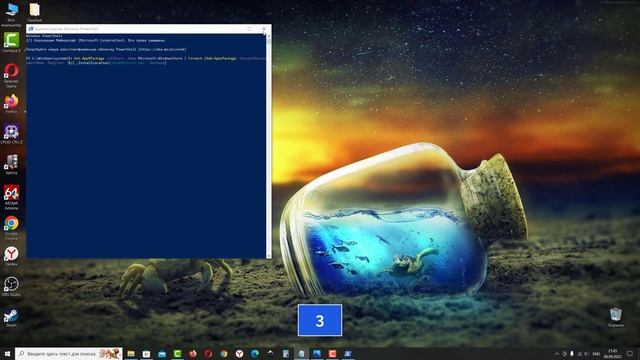The image size is (640, 360).
Task: Open Chrome from the taskbar
Action: point(224,353)
